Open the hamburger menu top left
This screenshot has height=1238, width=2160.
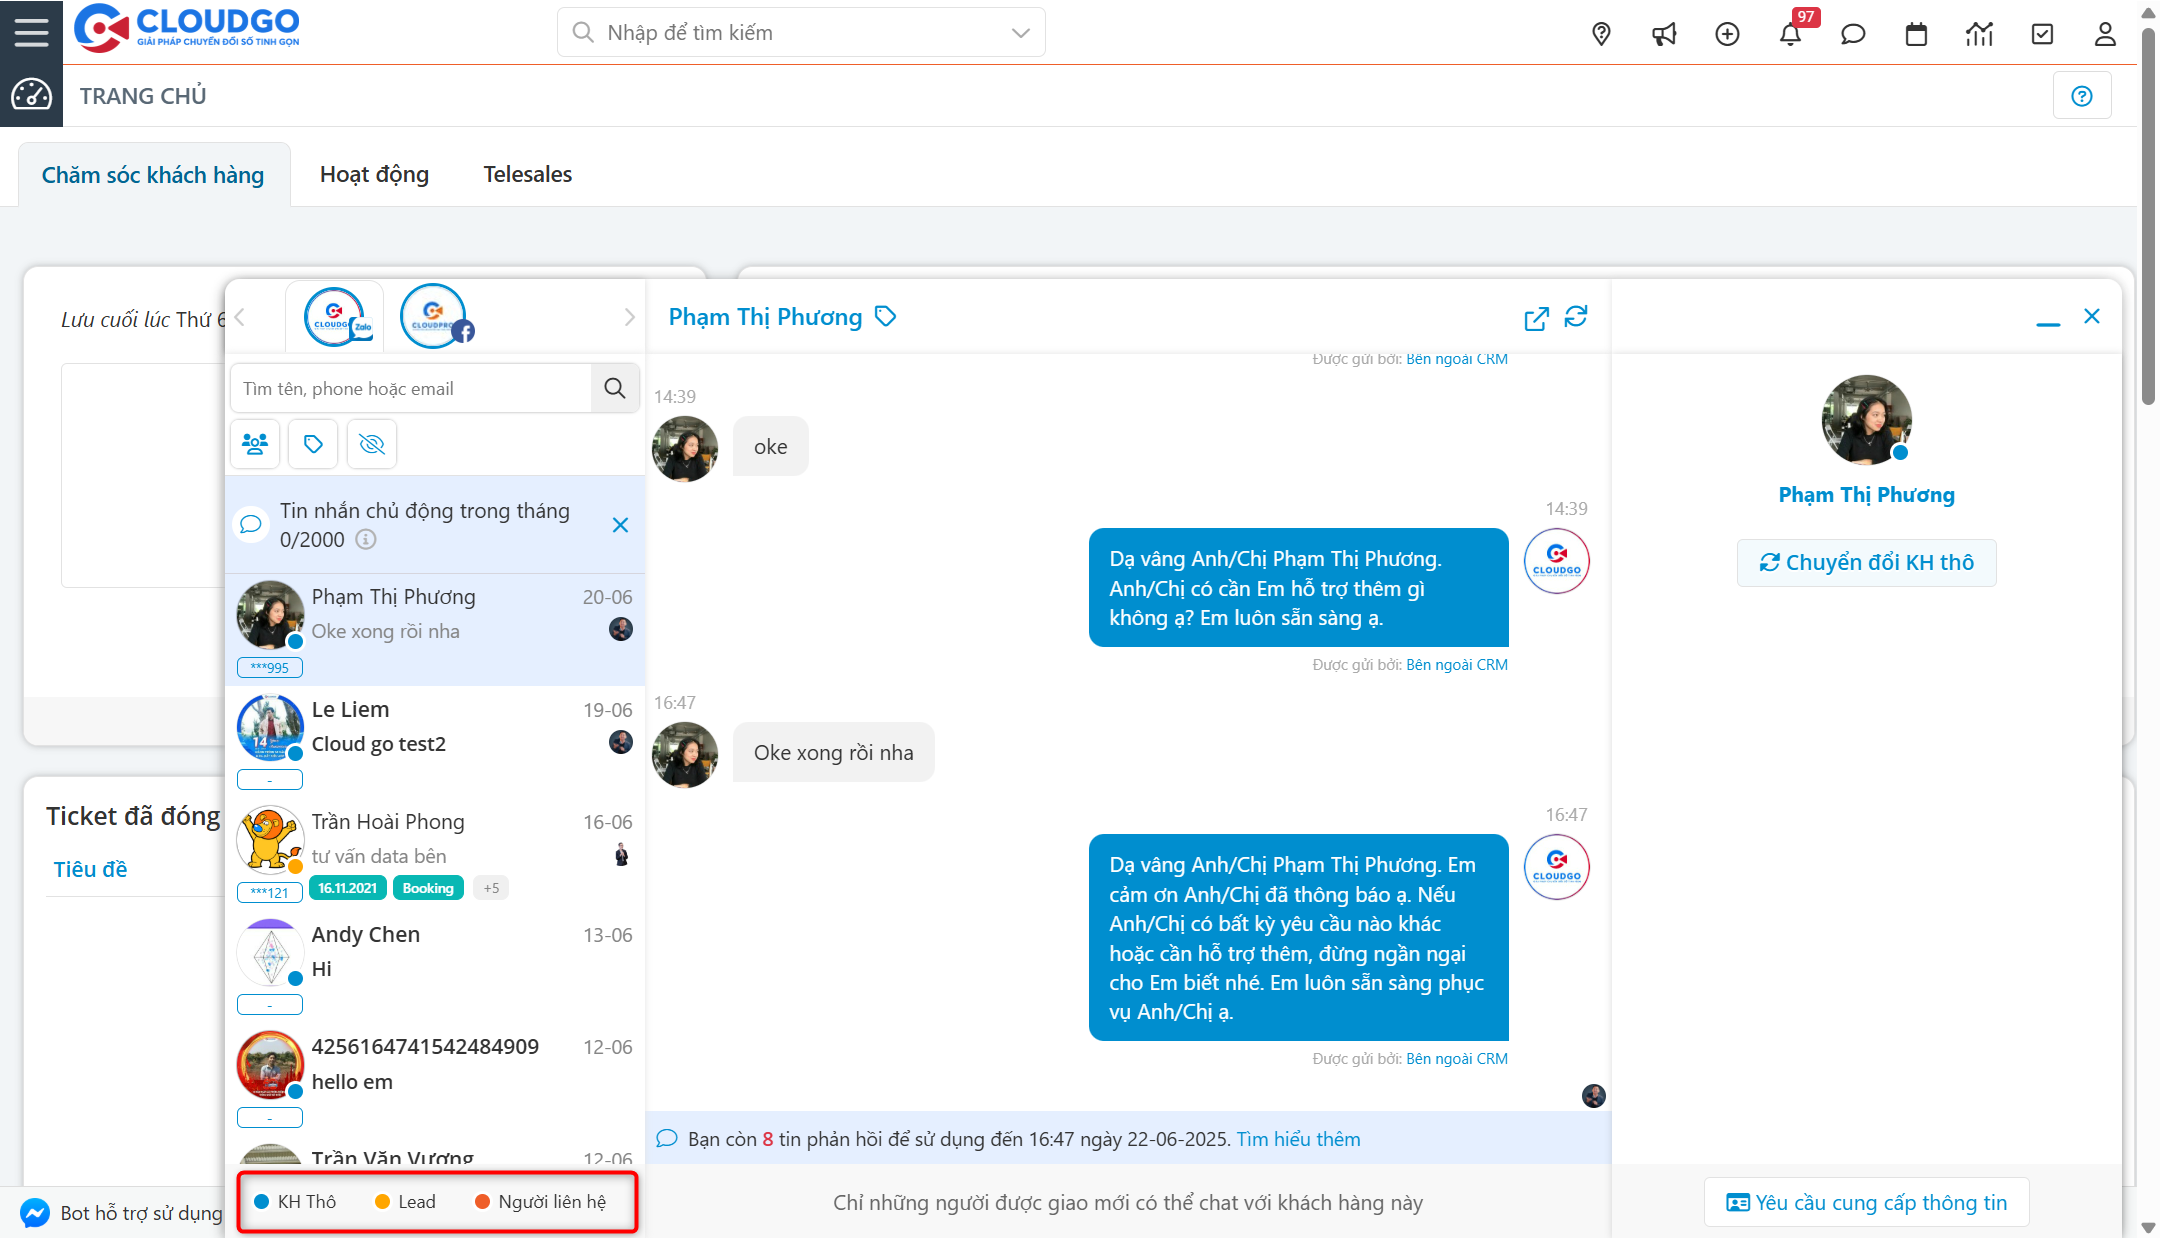pos(31,31)
